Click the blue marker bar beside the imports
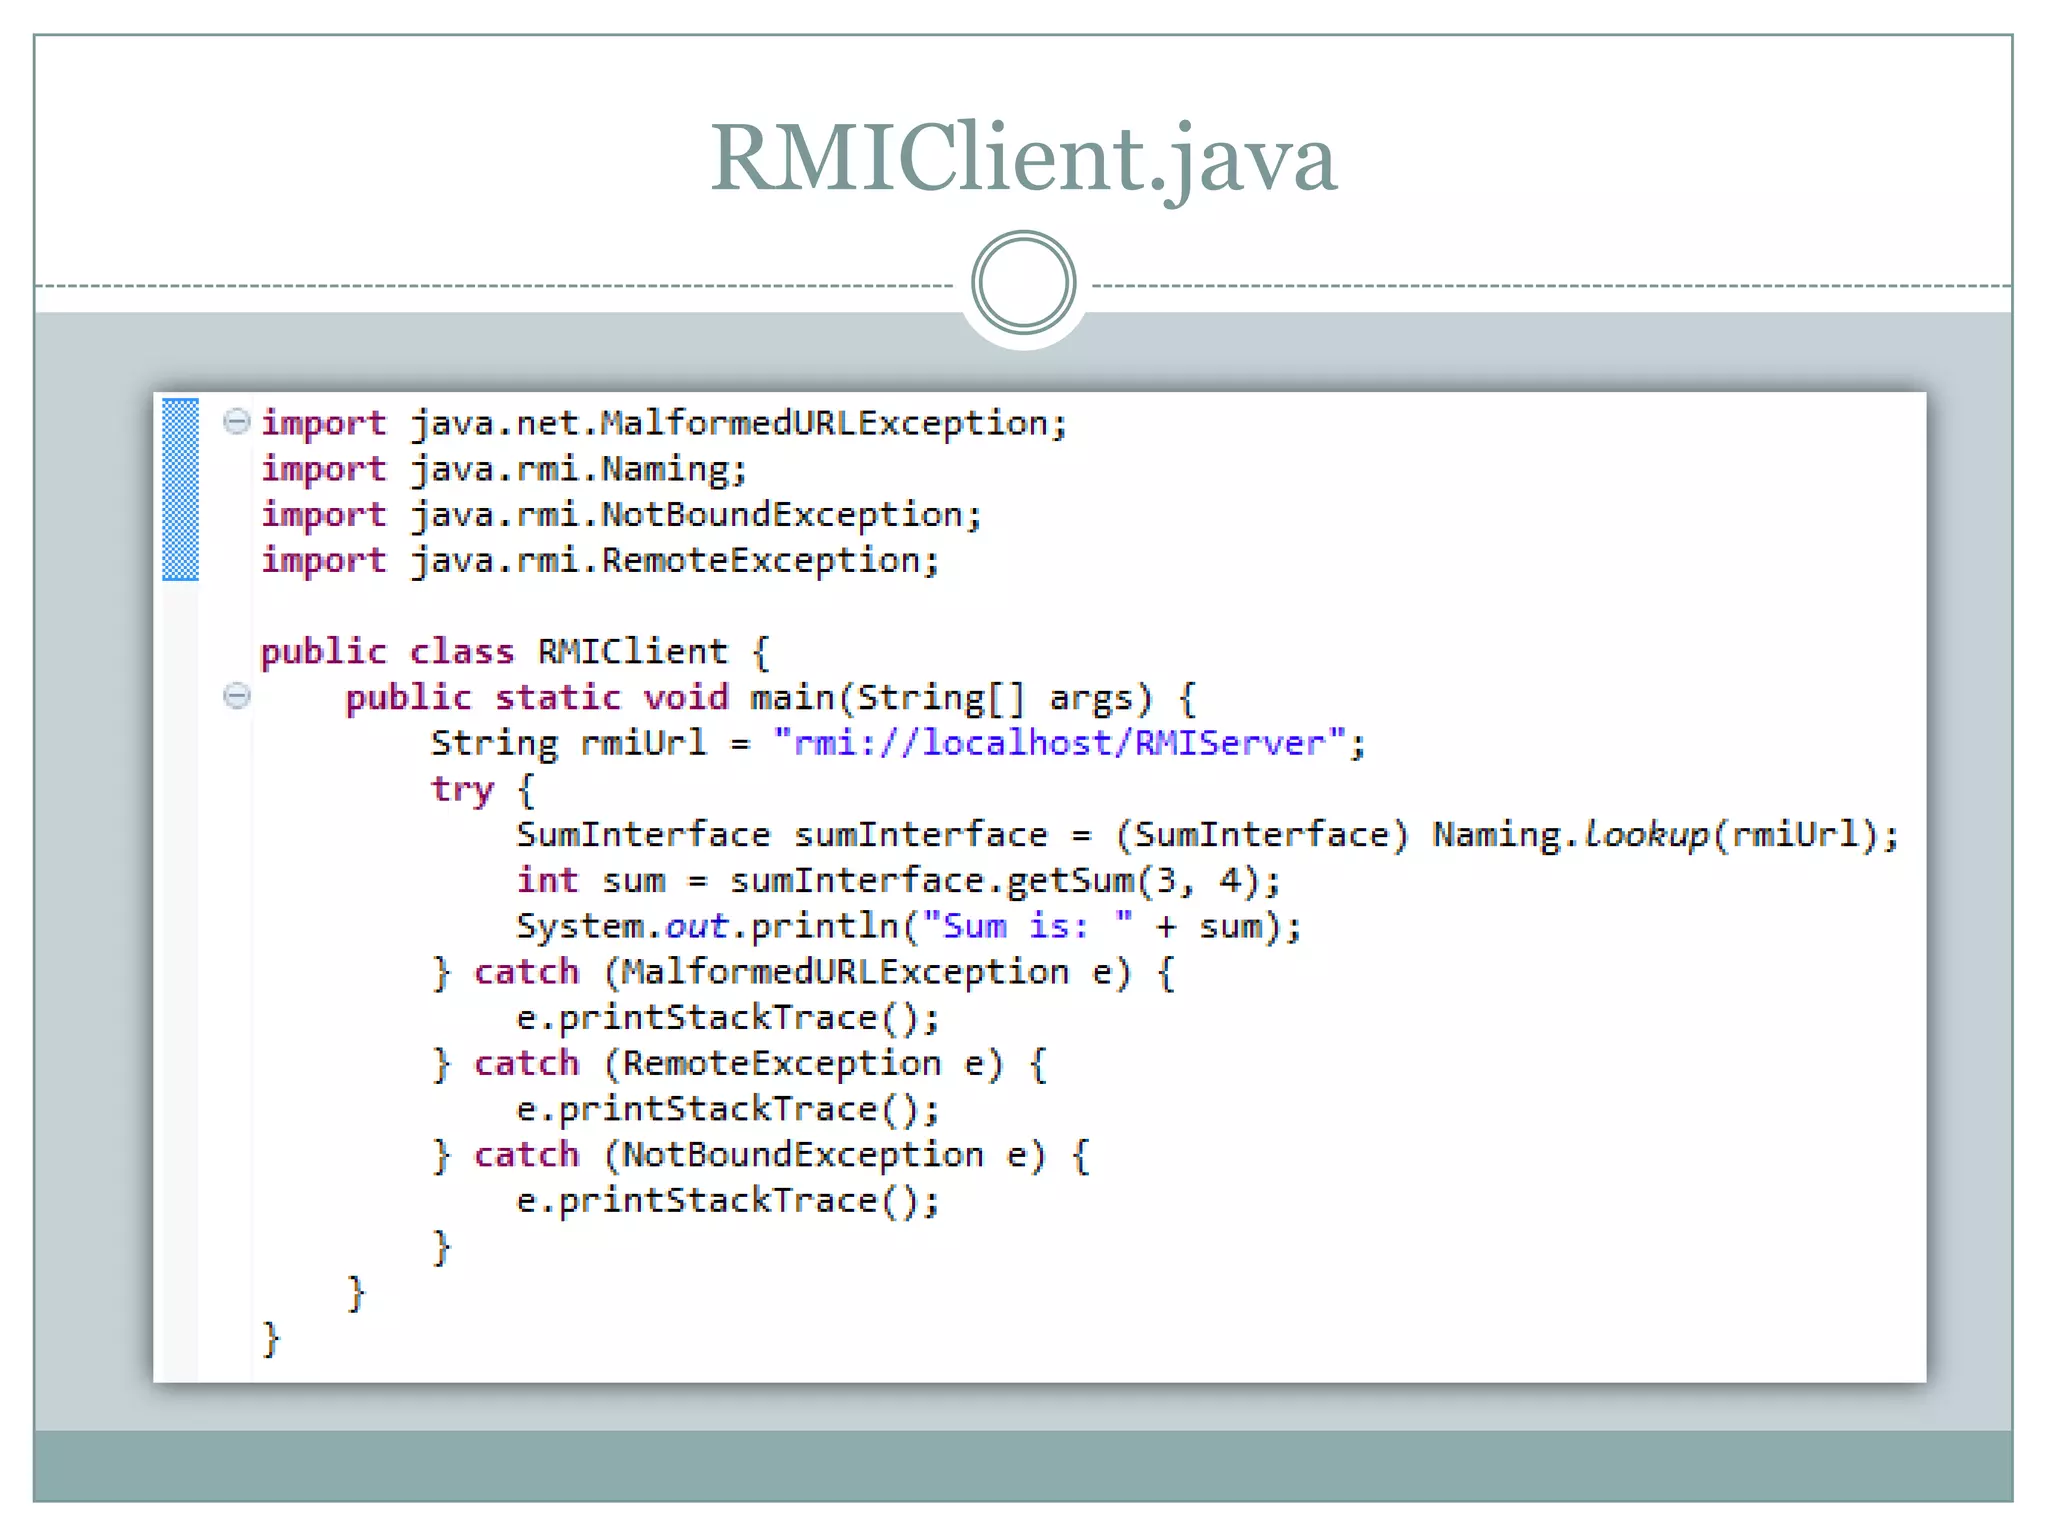This screenshot has height=1536, width=2048. coord(180,489)
